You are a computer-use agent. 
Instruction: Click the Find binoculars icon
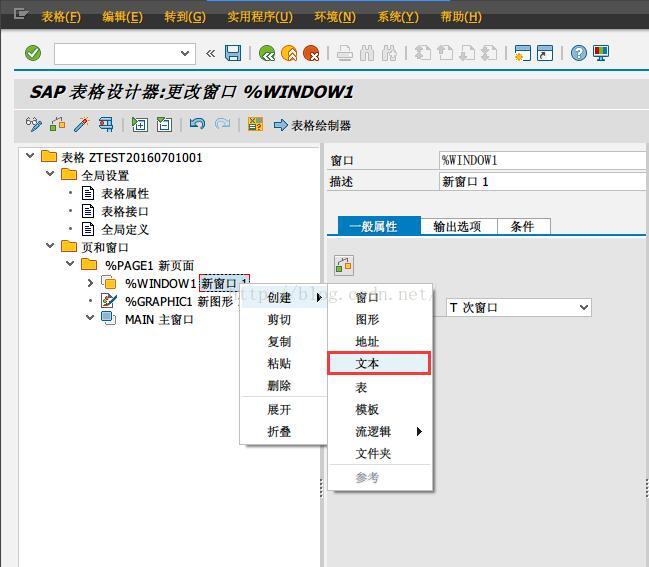pos(367,53)
